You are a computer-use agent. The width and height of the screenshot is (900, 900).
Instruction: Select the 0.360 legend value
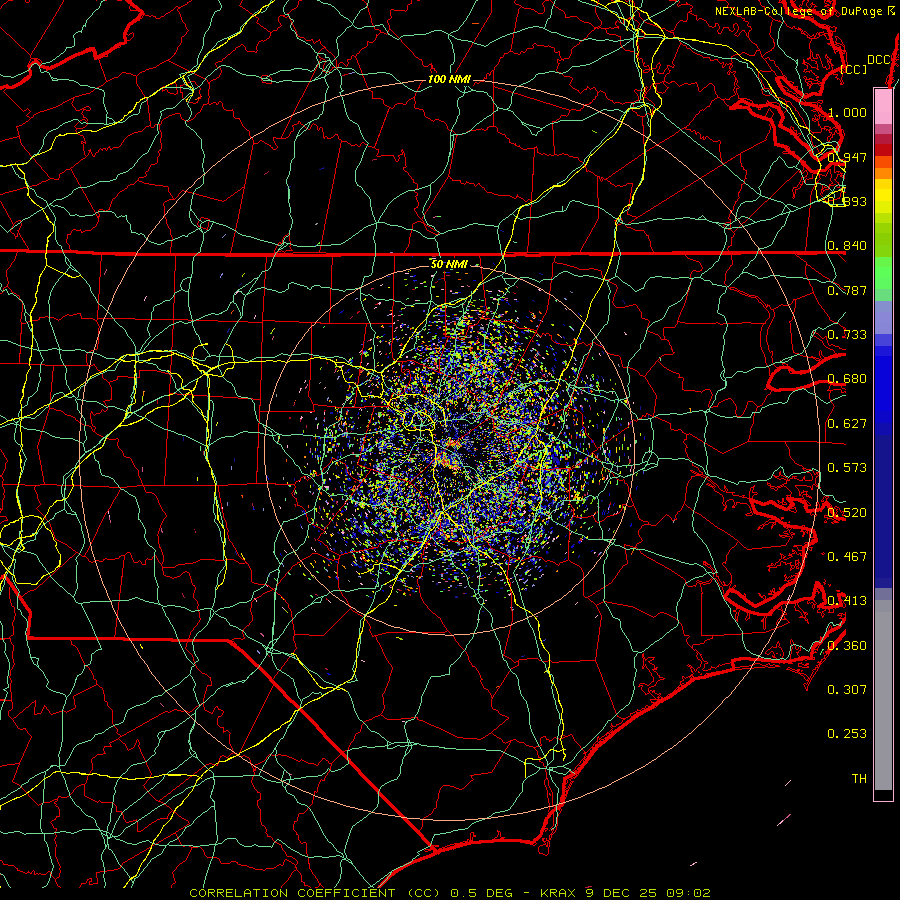click(847, 646)
